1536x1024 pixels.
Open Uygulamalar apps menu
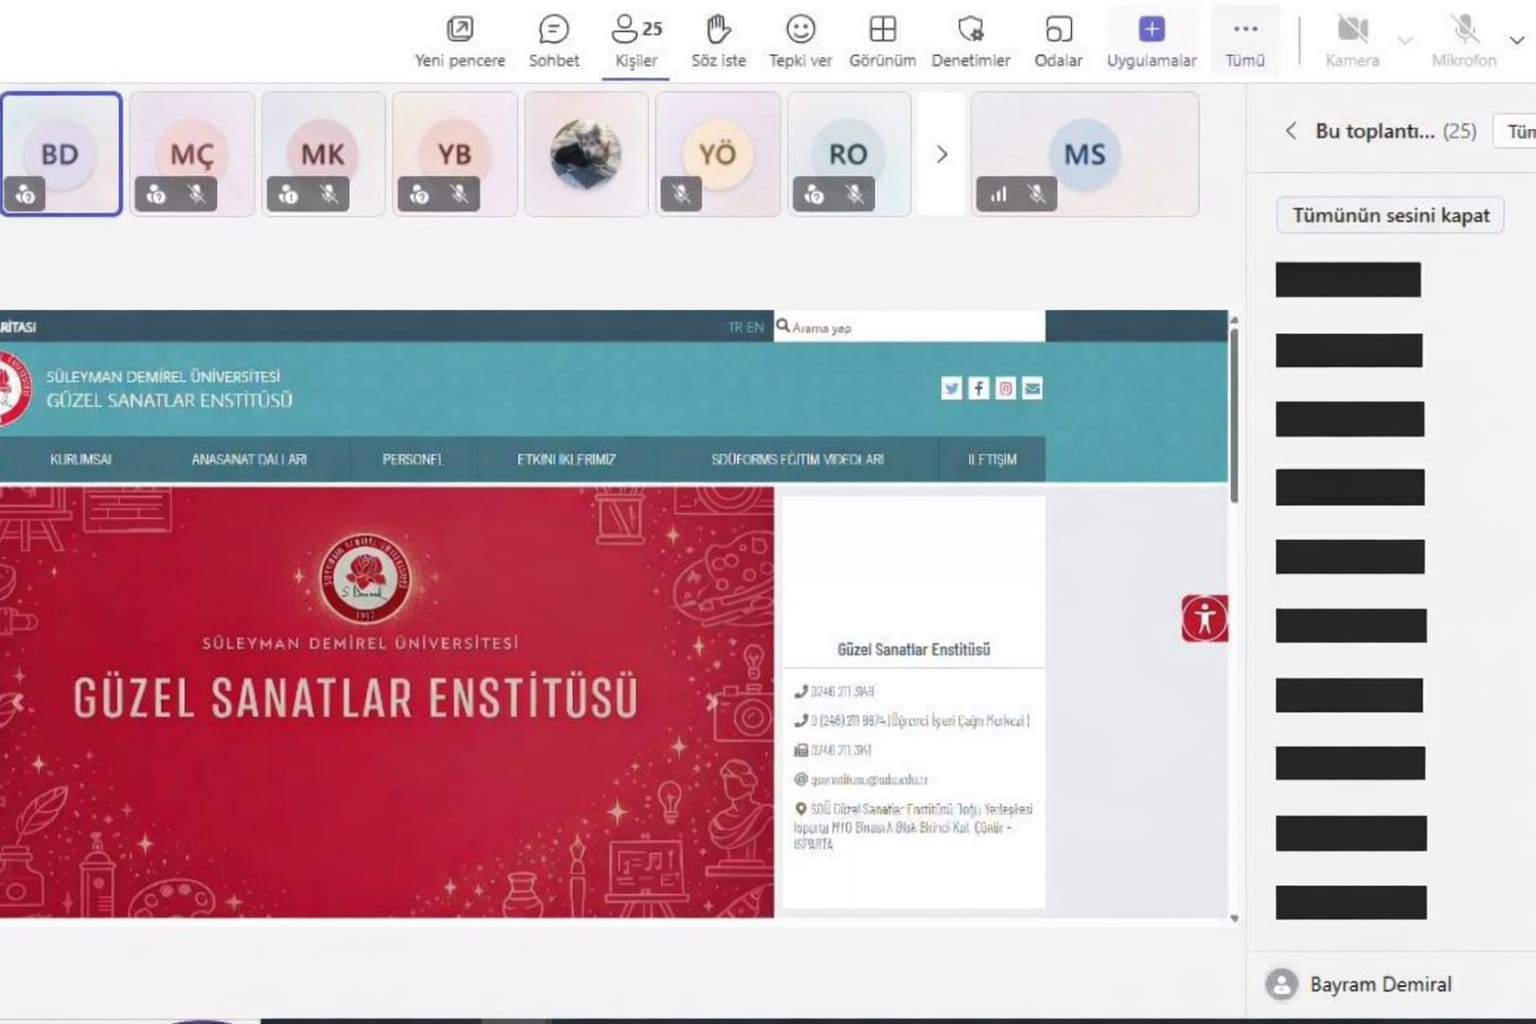point(1151,42)
